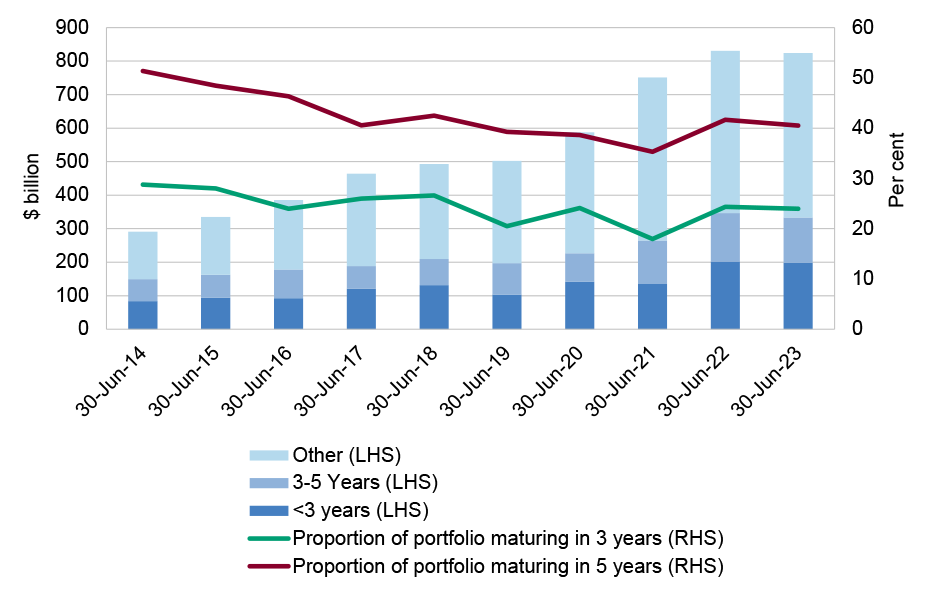Click "60" on the Per cent axis
Screen dimensions: 926x597
(x=863, y=27)
